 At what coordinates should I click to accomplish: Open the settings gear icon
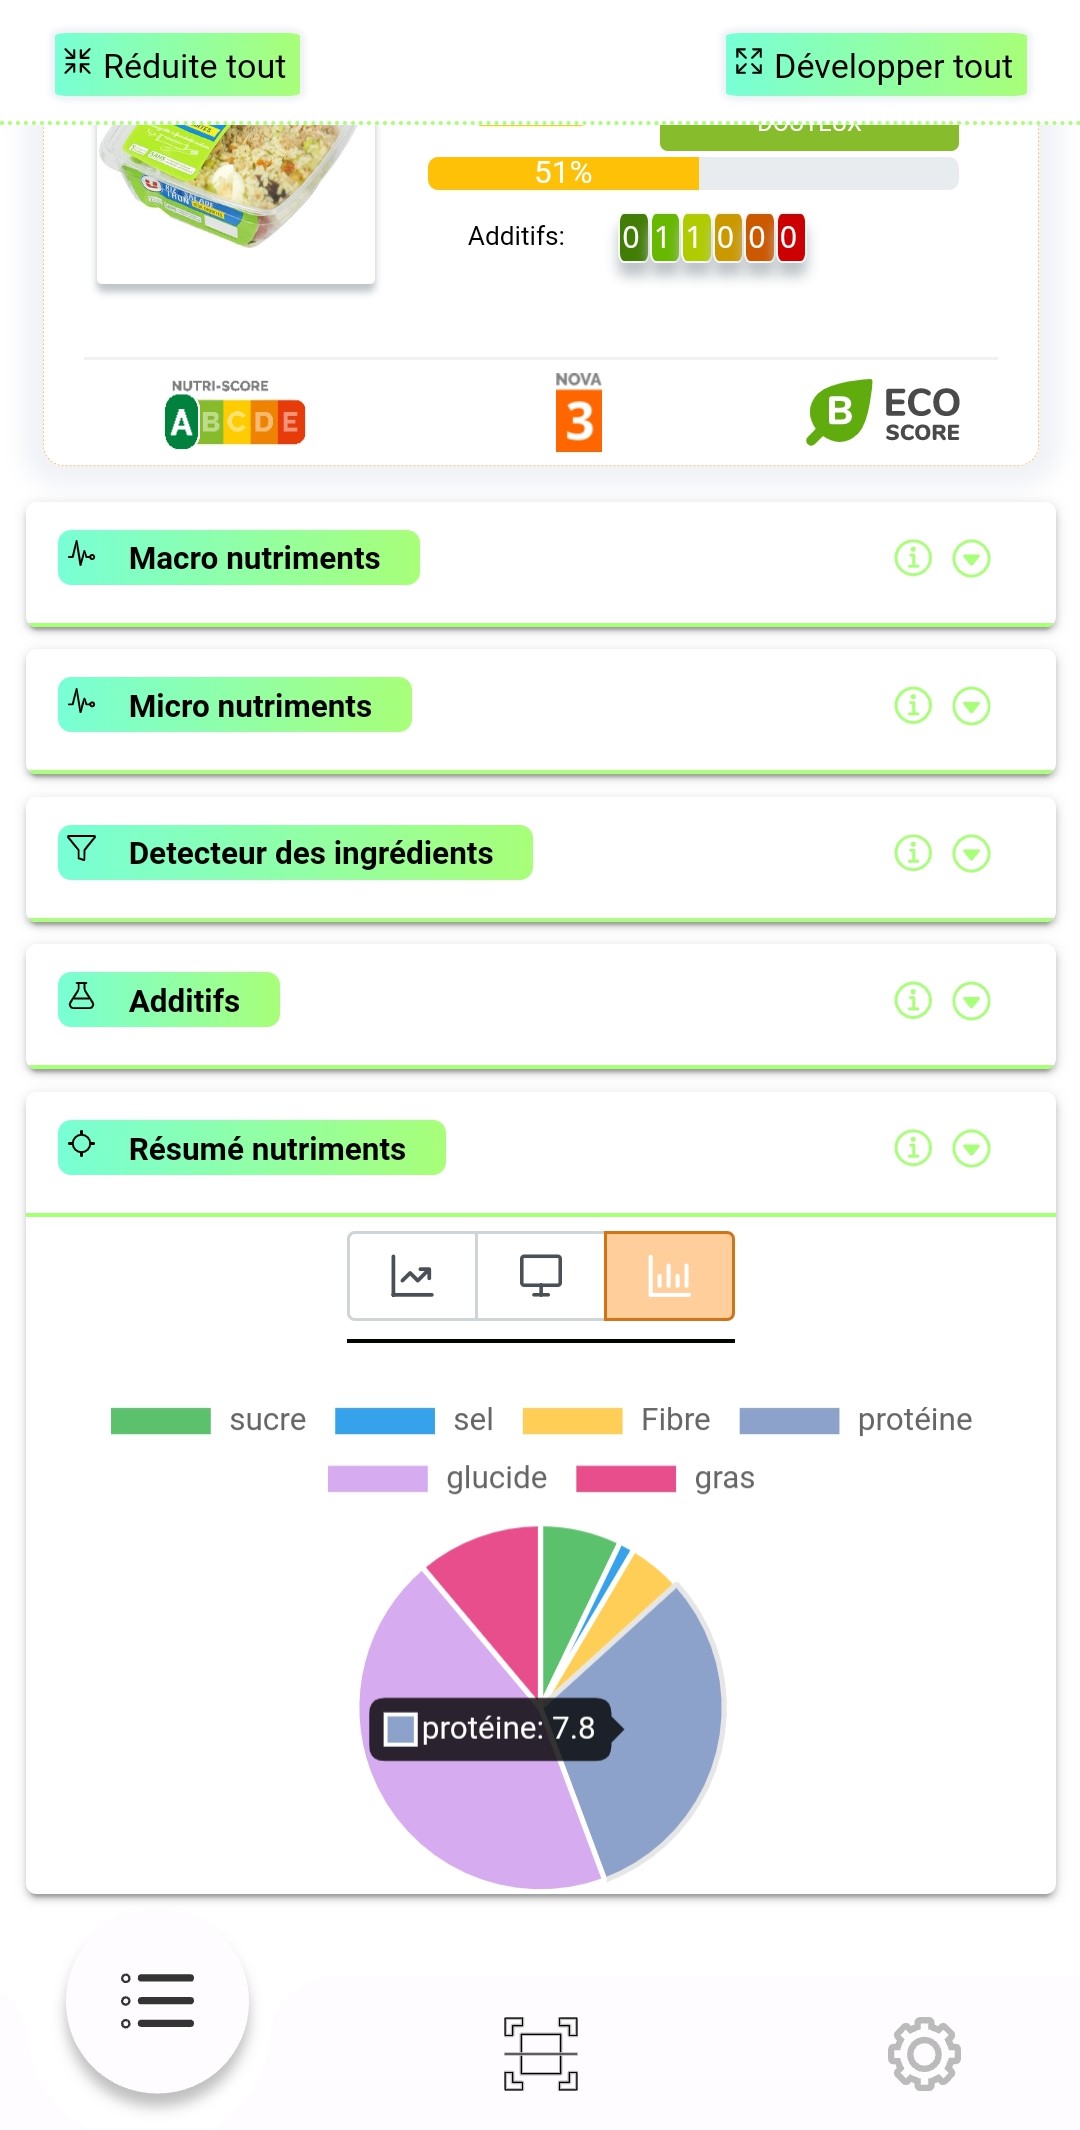pos(924,2053)
